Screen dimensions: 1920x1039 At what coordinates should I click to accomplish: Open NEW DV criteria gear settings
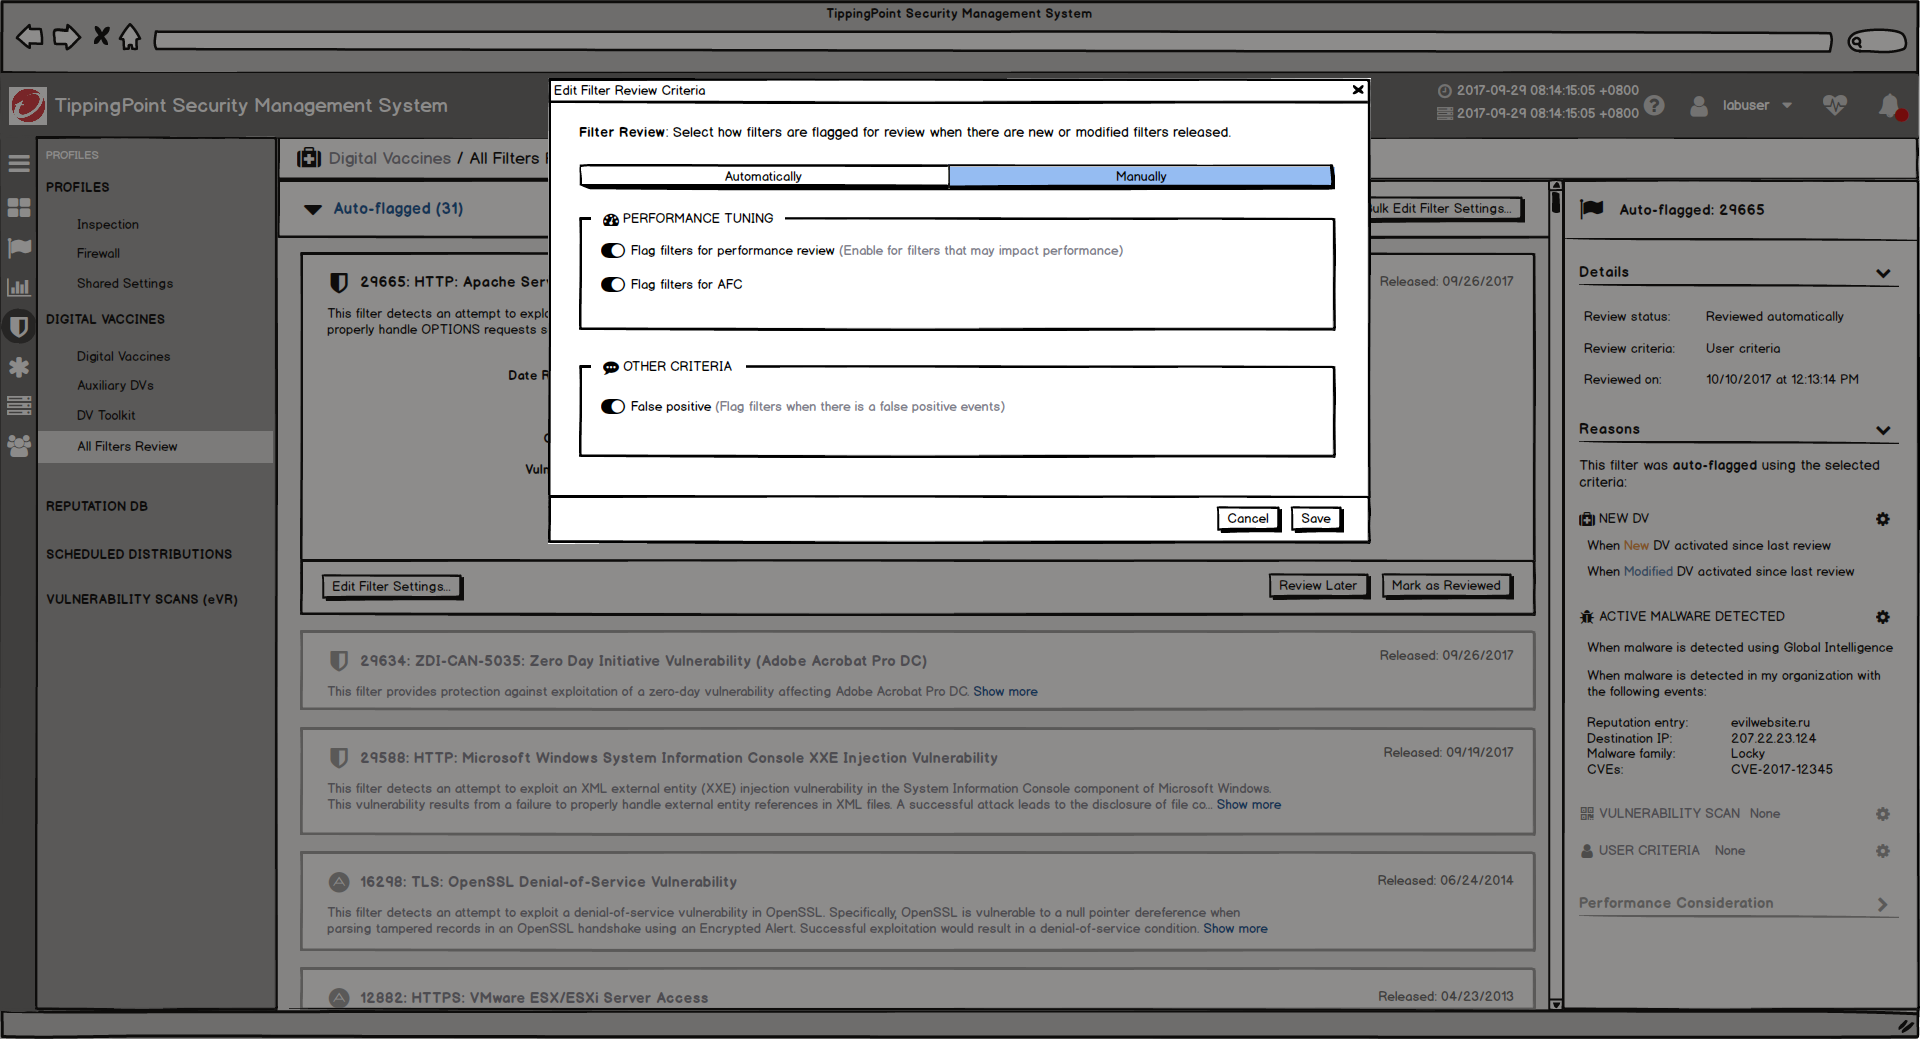[1883, 519]
